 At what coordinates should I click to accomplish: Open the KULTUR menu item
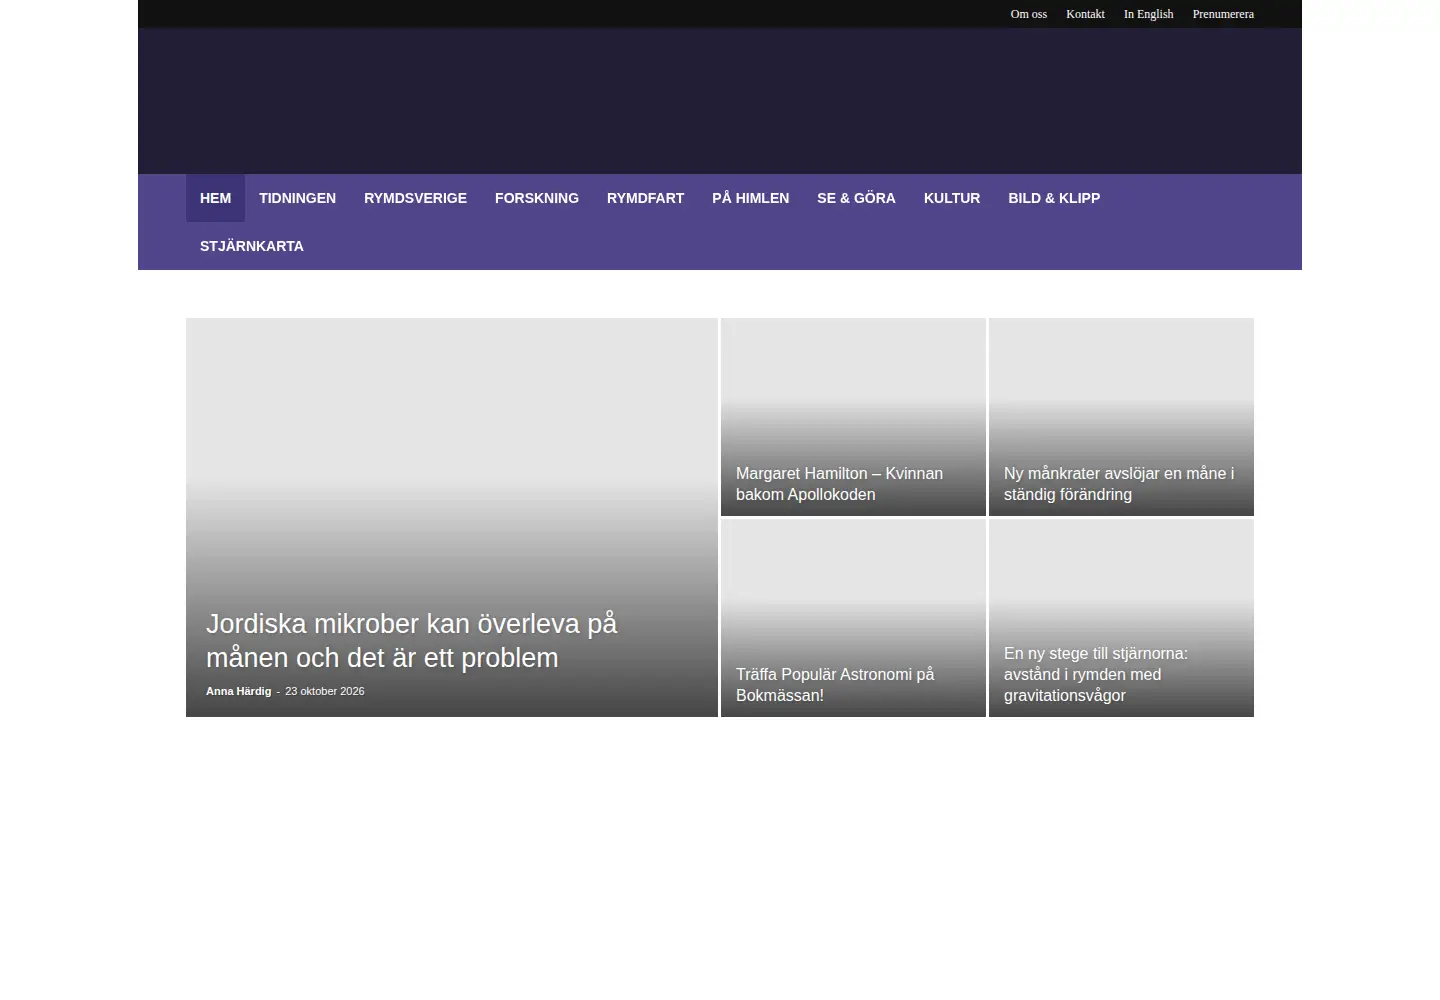(952, 198)
